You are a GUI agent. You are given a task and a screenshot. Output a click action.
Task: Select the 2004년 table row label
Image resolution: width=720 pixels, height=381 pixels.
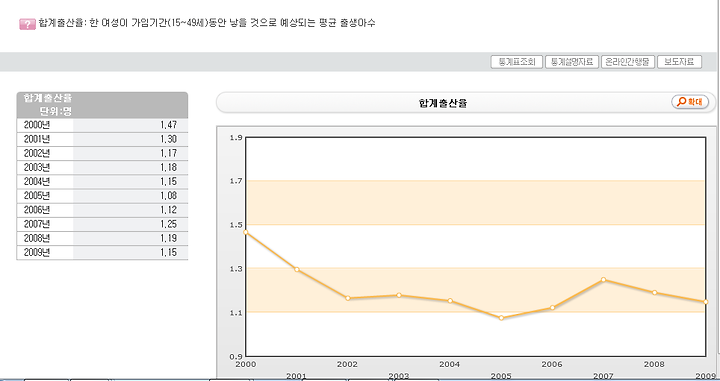pos(37,182)
